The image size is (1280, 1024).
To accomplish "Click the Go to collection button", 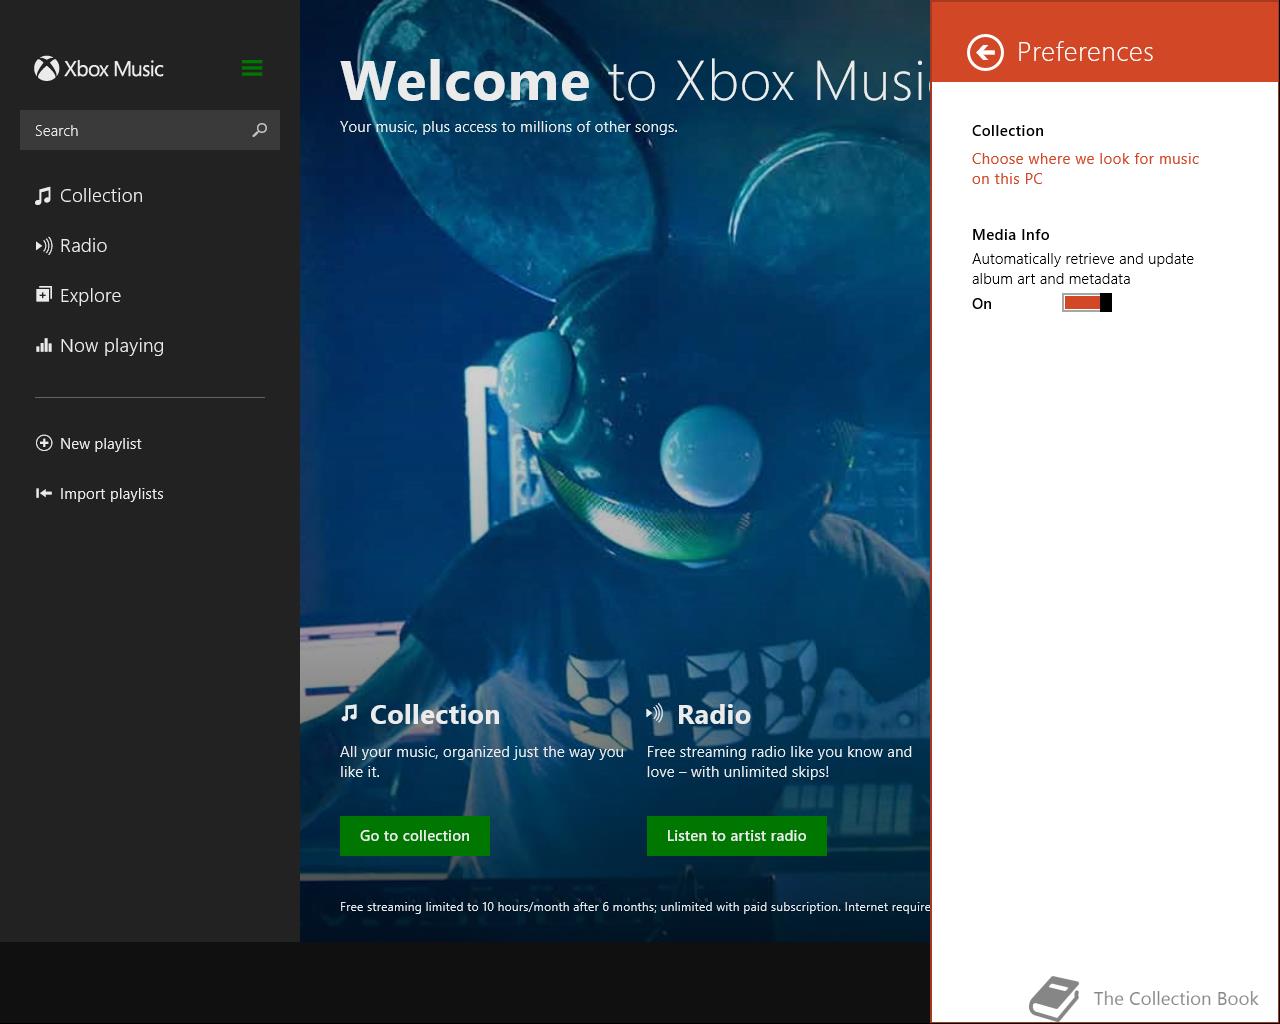I will pyautogui.click(x=415, y=836).
